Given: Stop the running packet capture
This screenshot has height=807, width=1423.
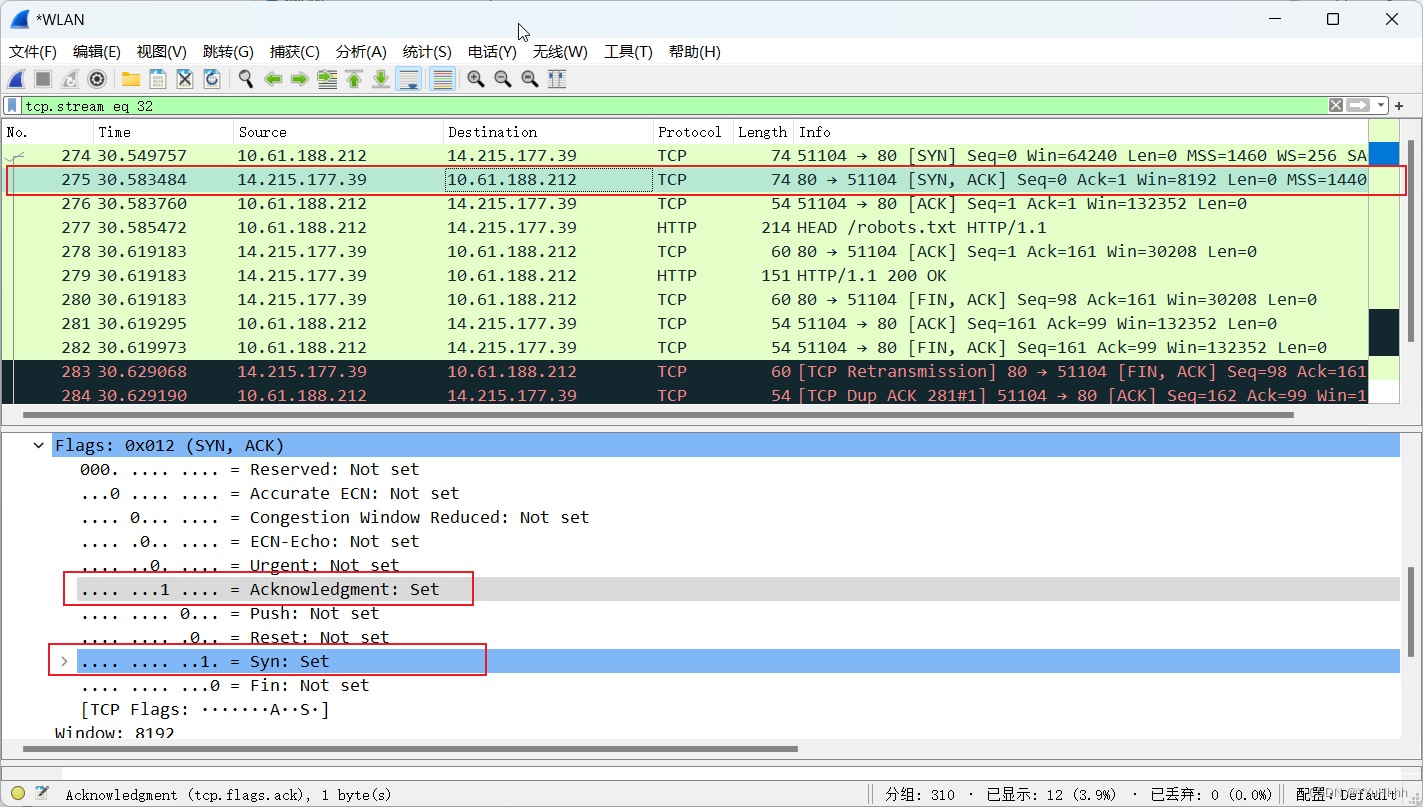Looking at the screenshot, I should point(43,79).
